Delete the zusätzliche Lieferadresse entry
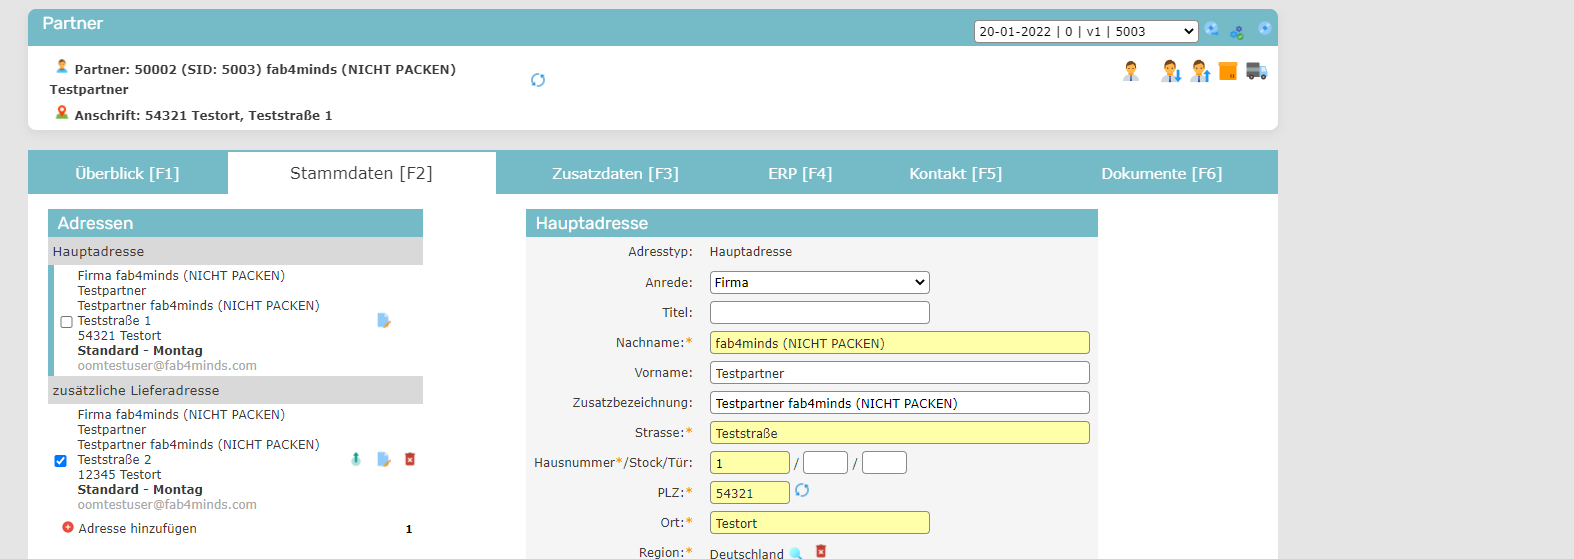 coord(410,460)
